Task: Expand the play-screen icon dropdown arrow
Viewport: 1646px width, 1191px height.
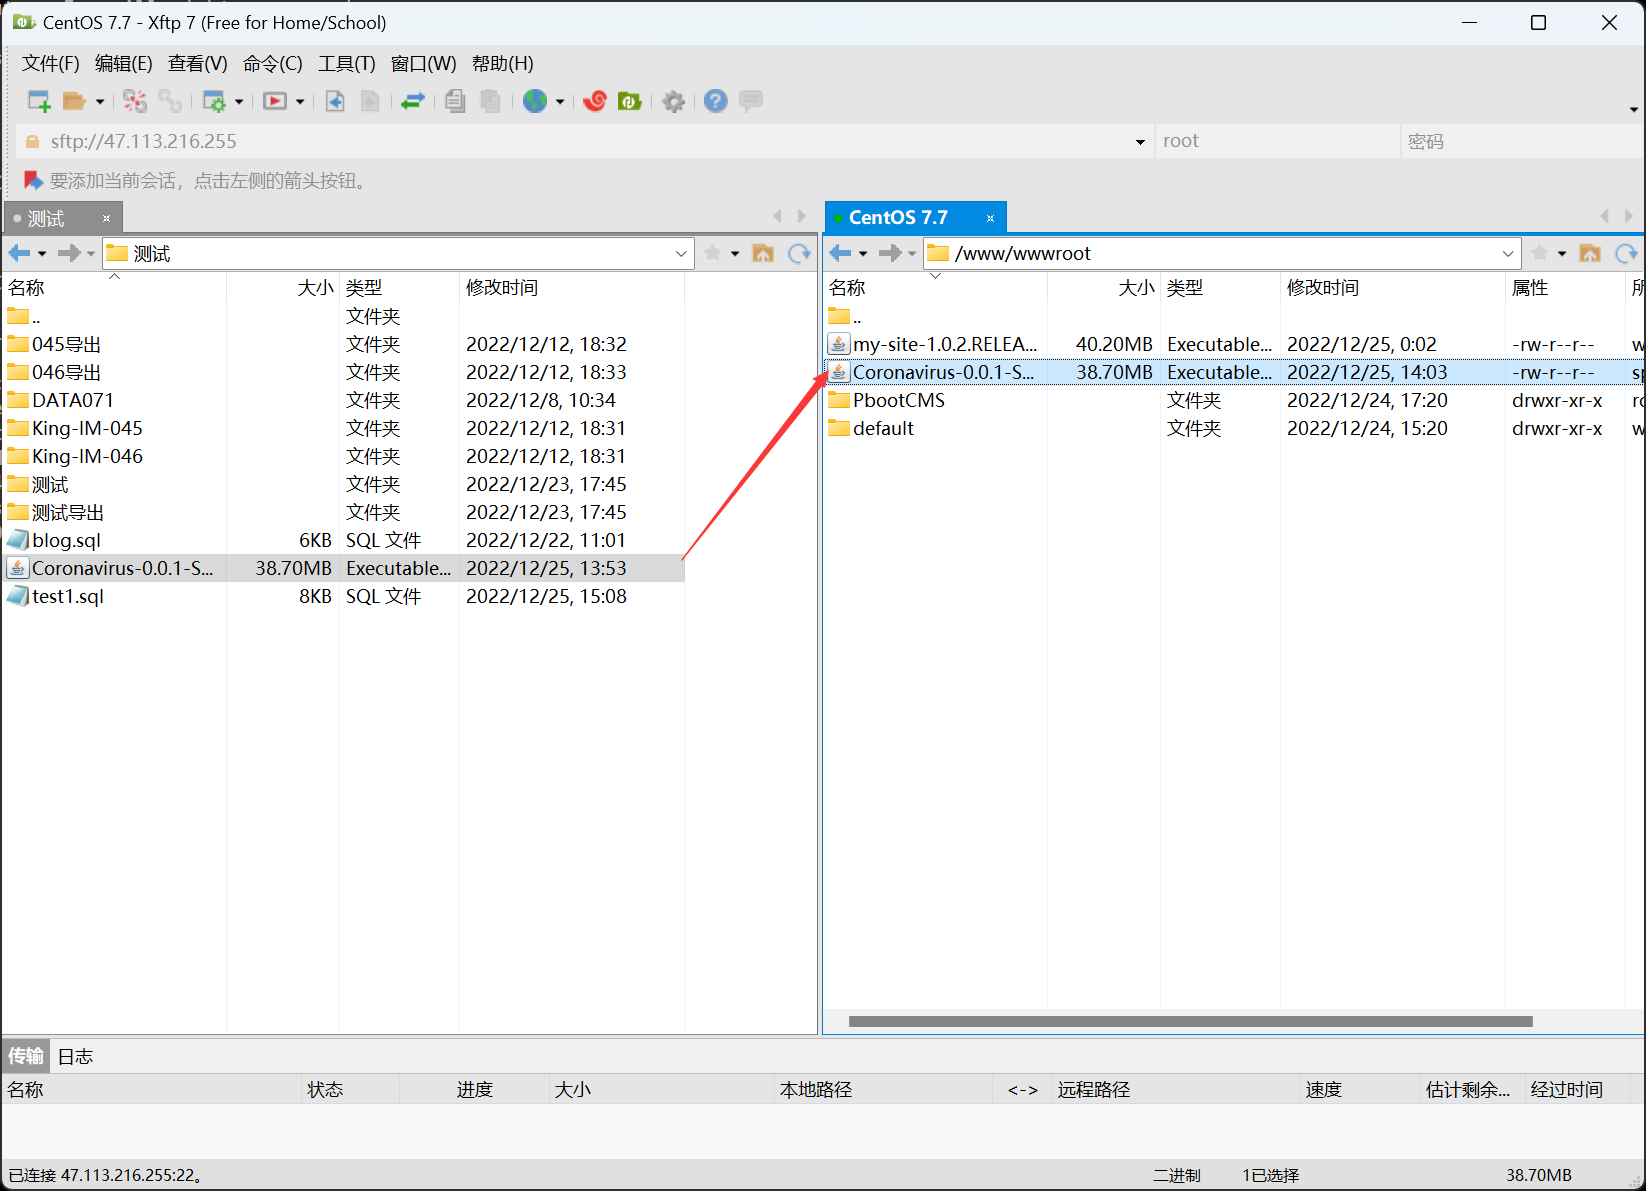Action: tap(300, 102)
